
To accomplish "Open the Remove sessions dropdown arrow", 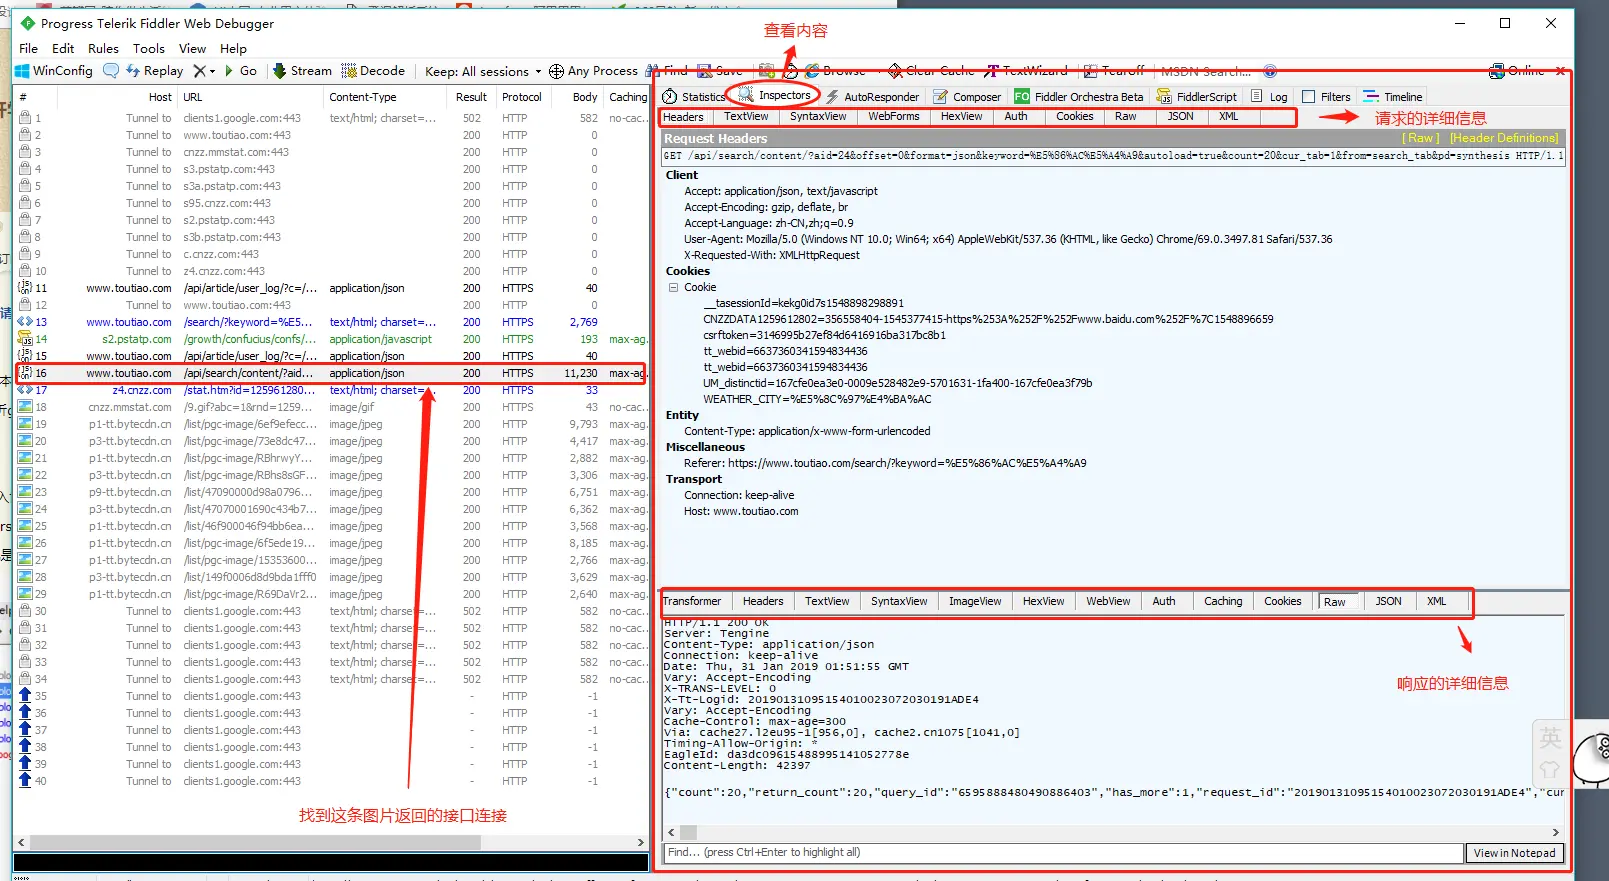I will point(212,72).
